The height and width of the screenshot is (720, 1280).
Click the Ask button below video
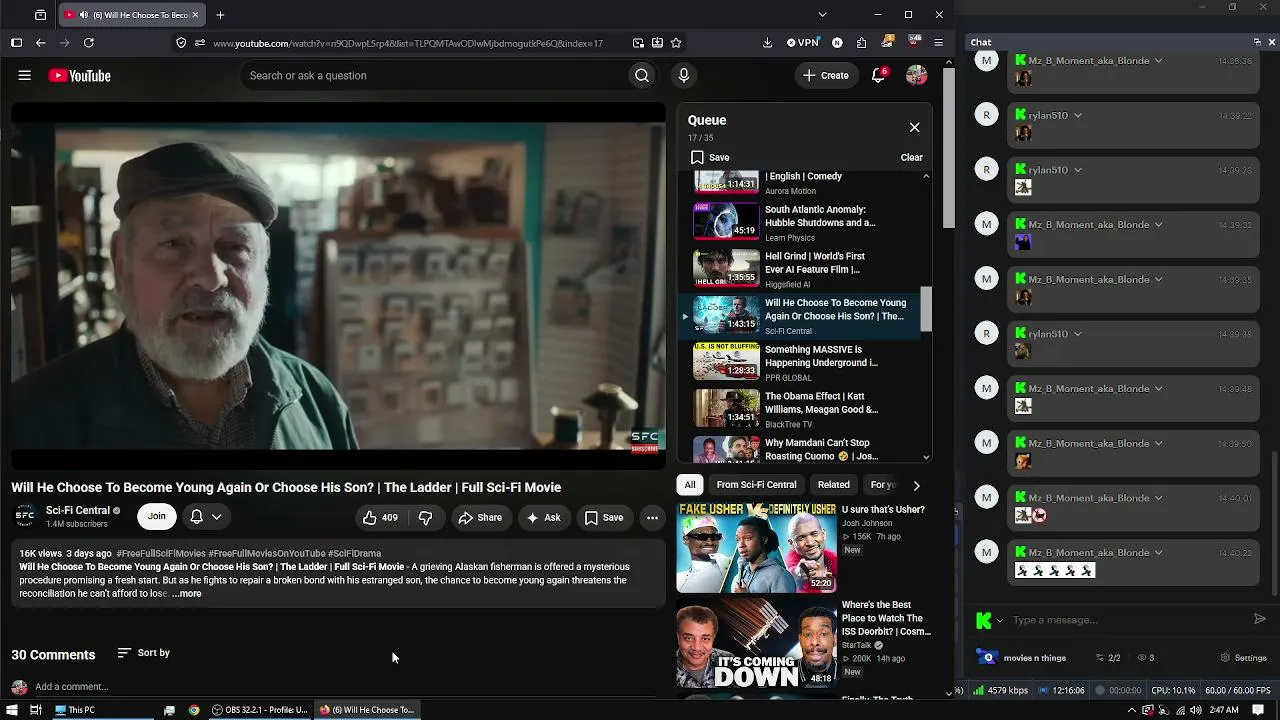(544, 517)
